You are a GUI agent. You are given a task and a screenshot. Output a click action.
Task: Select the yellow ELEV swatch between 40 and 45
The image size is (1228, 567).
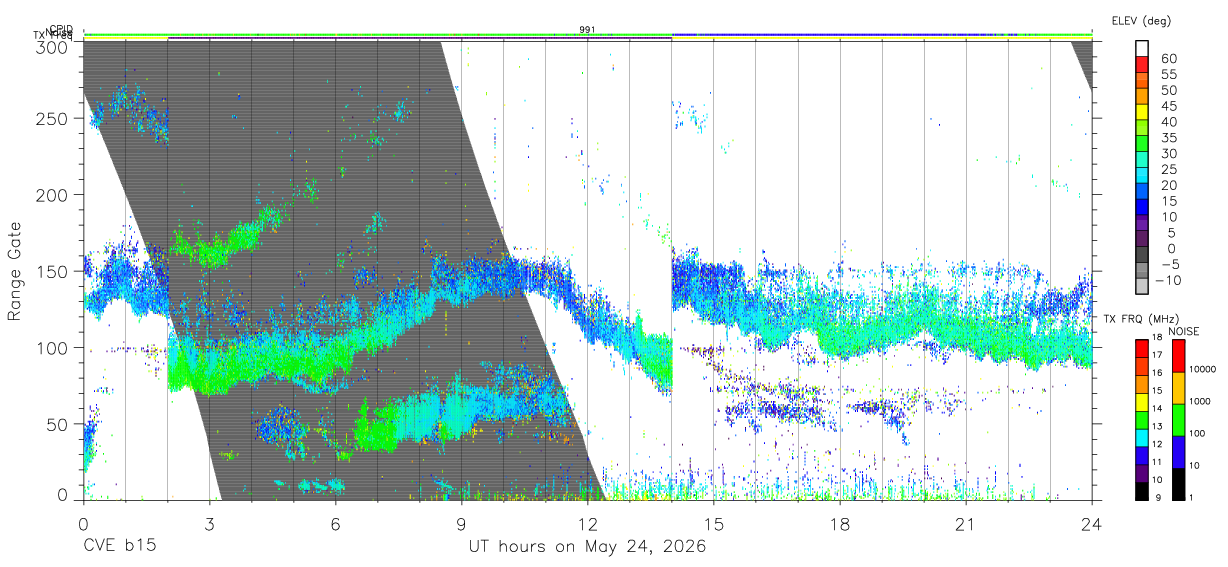pyautogui.click(x=1142, y=113)
